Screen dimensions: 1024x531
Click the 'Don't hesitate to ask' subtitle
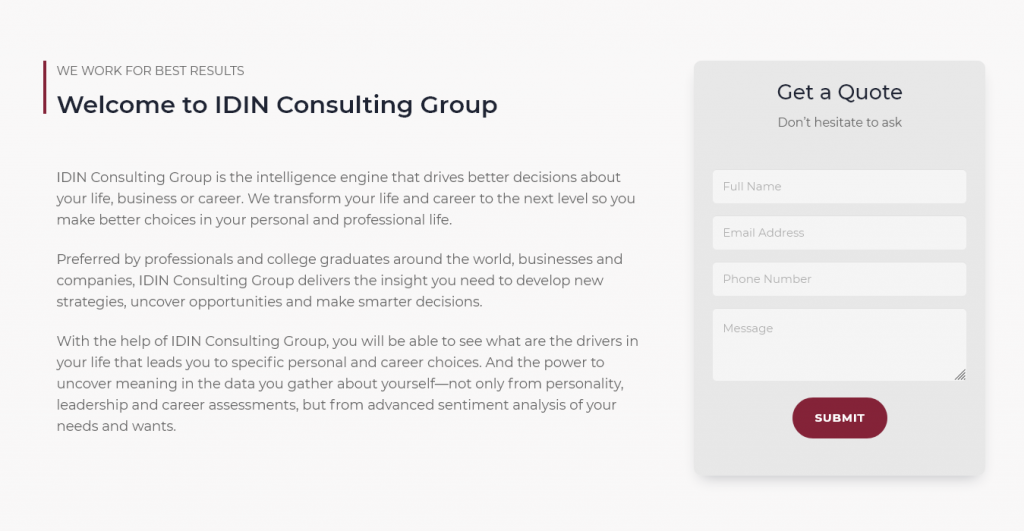[839, 123]
